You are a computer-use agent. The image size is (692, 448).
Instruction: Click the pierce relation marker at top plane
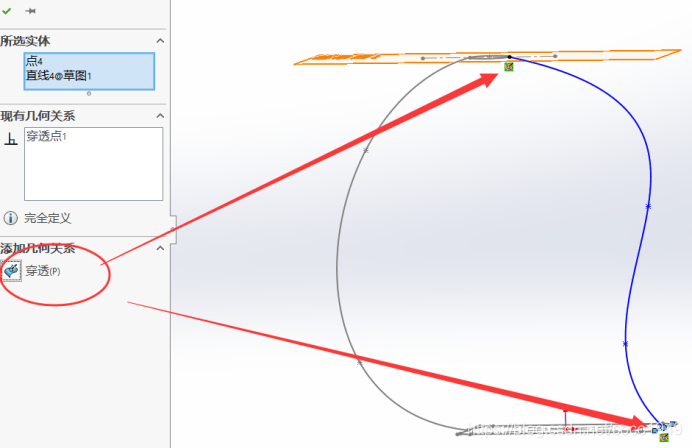point(509,67)
